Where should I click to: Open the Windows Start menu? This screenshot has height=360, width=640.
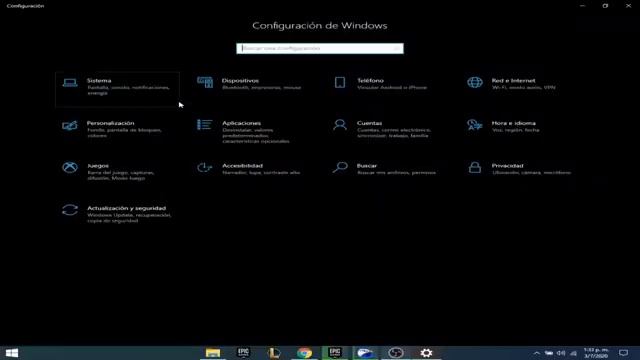click(12, 353)
